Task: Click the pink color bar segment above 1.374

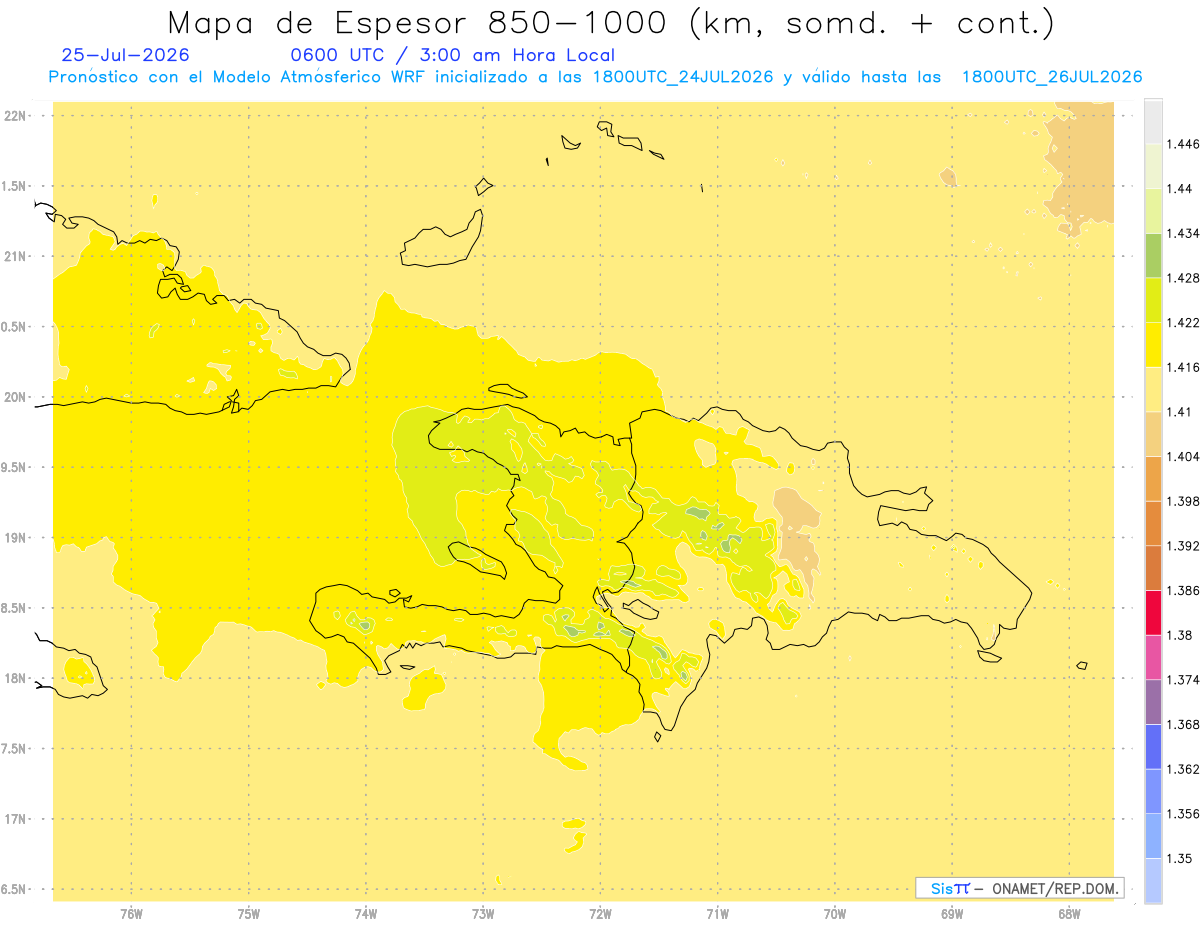Action: 1152,657
